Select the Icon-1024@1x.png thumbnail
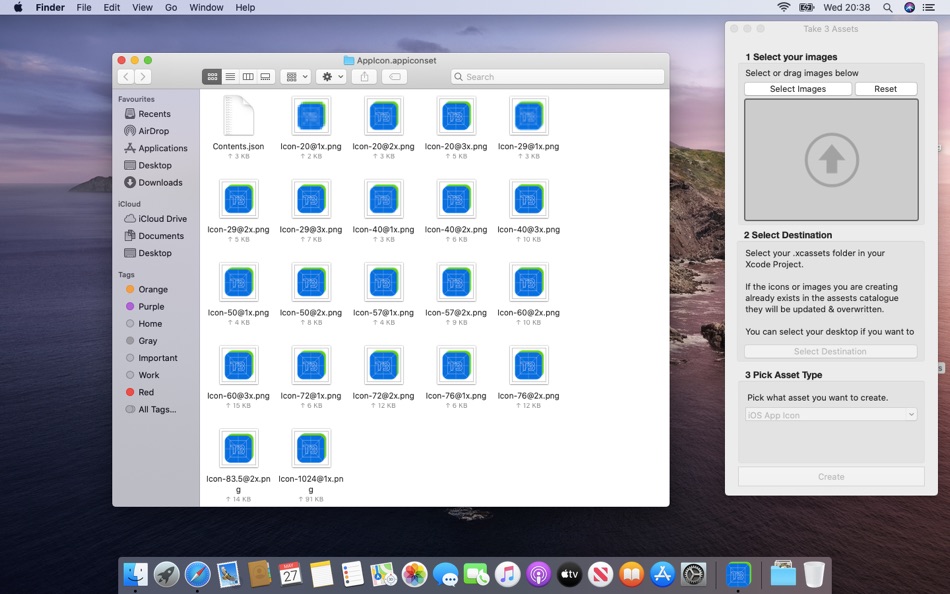The image size is (950, 594). (x=310, y=449)
